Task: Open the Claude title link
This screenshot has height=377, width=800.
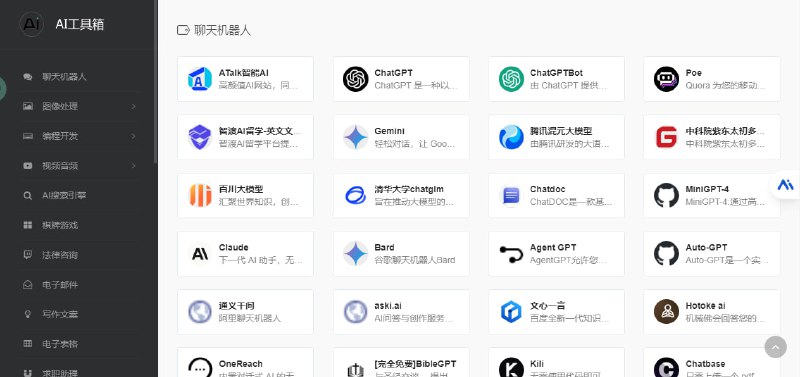Action: (x=234, y=247)
